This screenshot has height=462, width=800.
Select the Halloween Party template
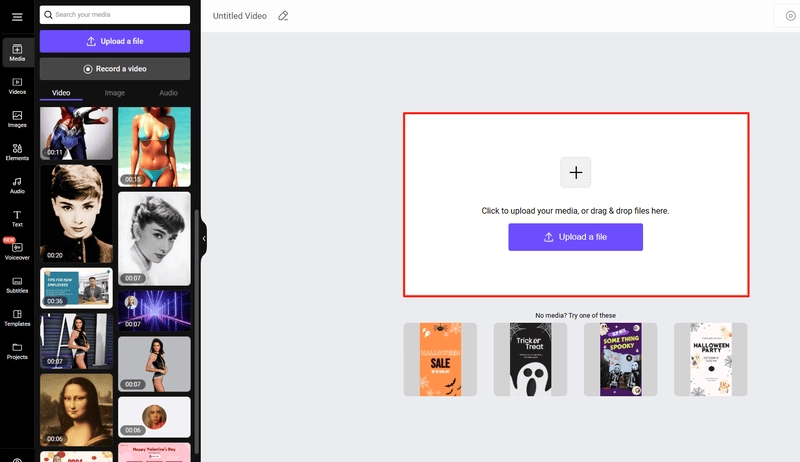(x=711, y=360)
